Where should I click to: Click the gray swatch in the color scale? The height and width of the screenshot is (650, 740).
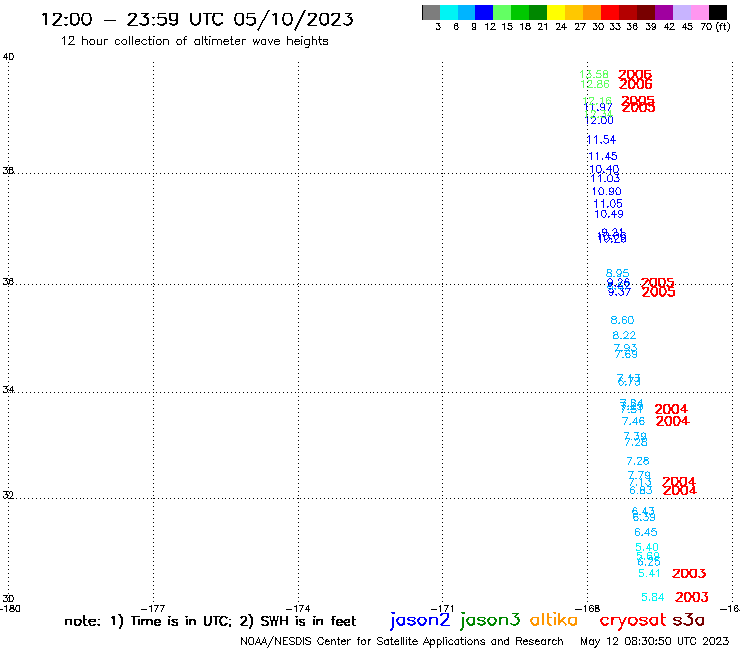click(x=431, y=13)
